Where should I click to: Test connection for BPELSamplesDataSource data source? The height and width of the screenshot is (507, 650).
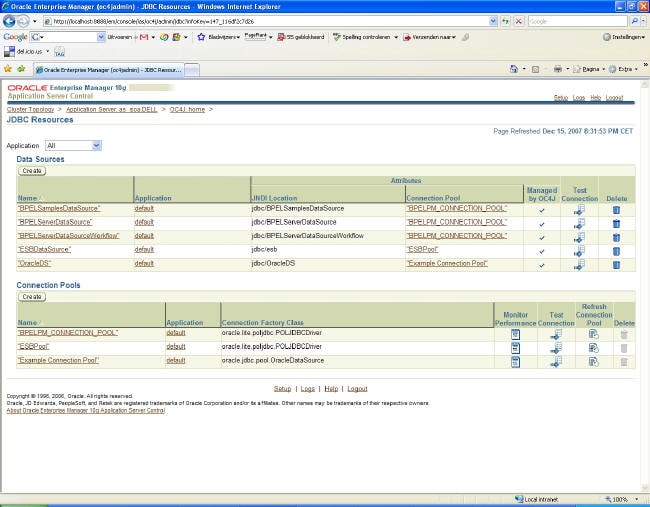point(579,209)
